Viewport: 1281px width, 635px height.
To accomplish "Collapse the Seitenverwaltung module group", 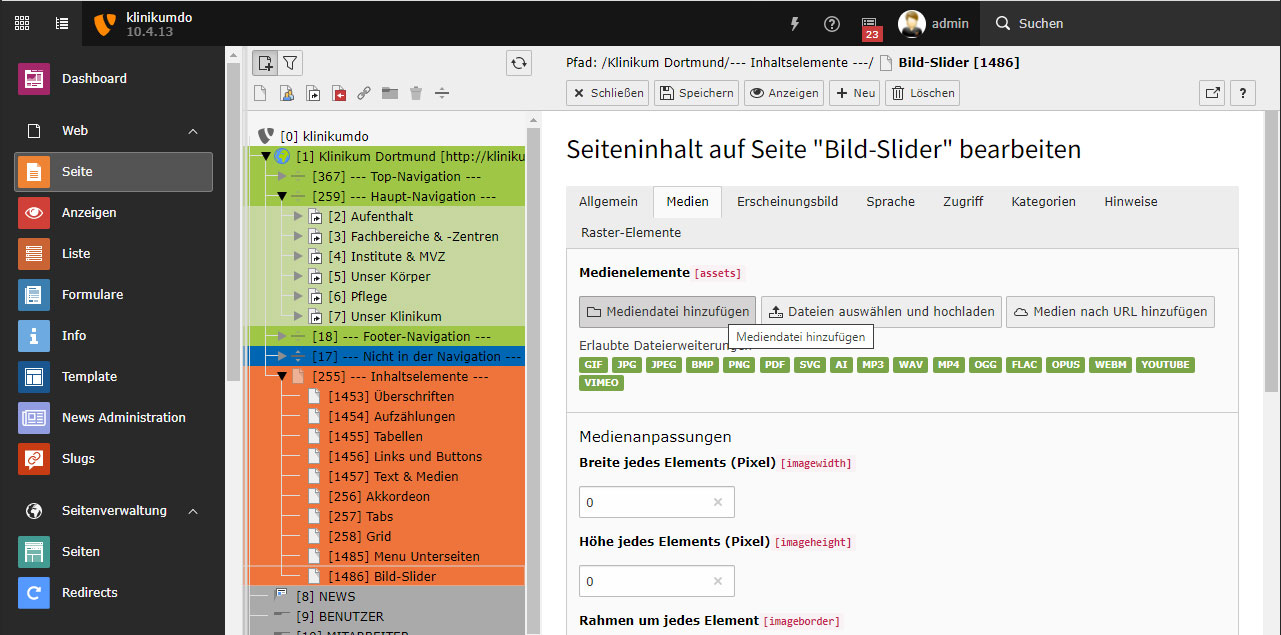I will click(x=193, y=511).
